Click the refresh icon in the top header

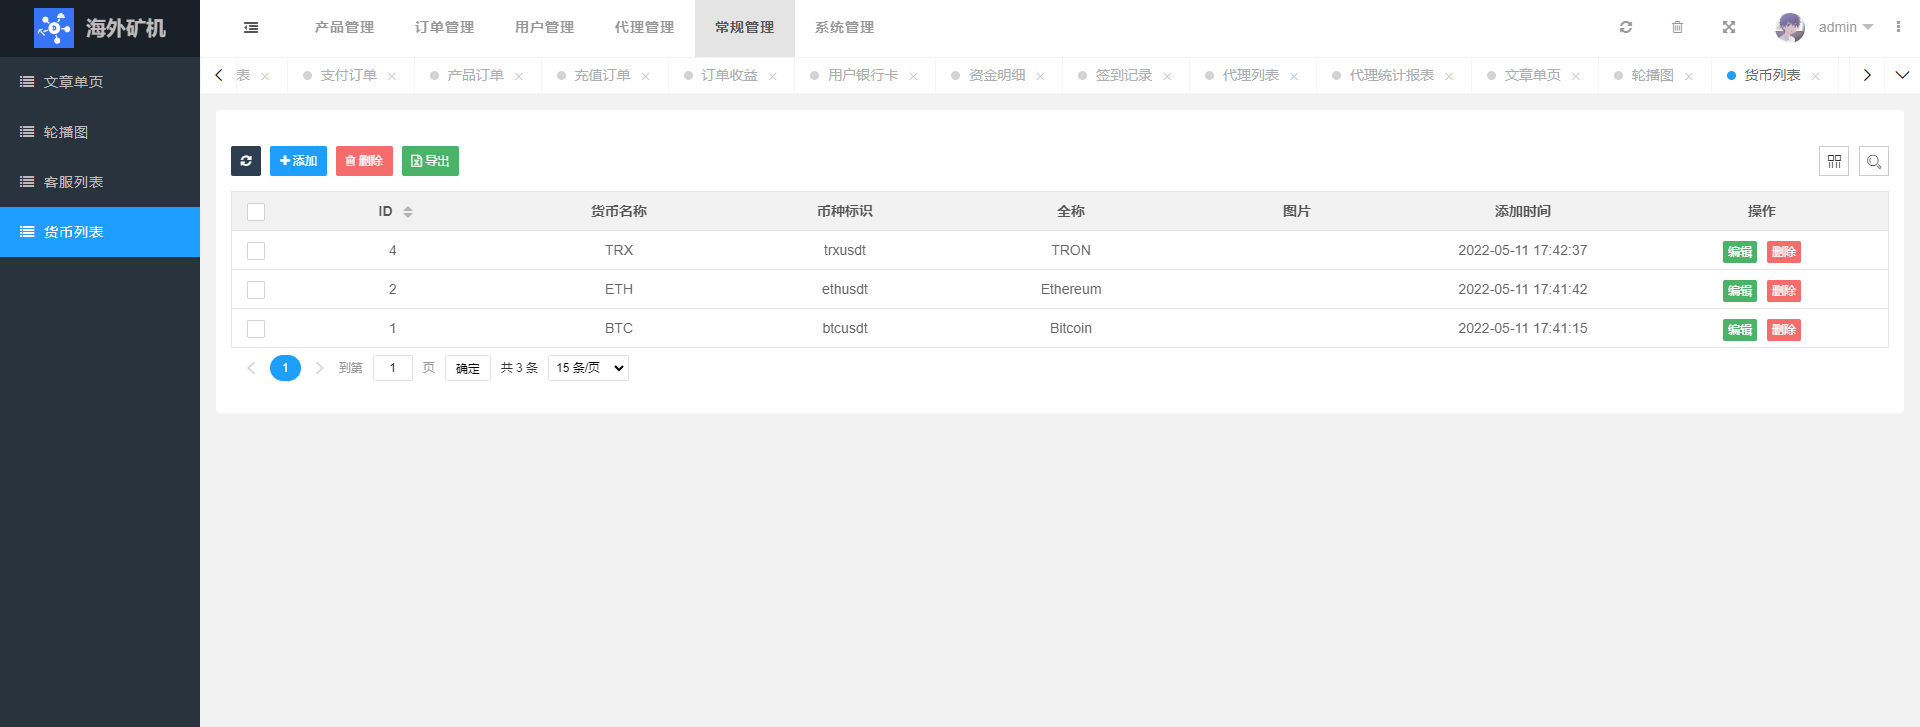1626,28
